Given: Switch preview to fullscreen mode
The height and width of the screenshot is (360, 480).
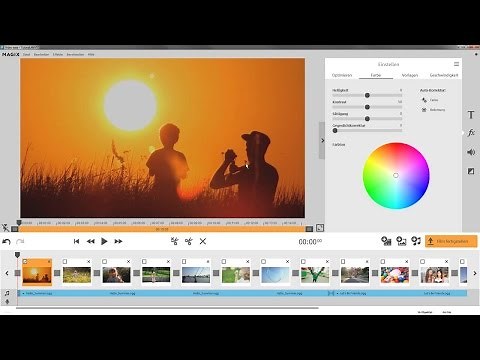Looking at the screenshot, I should (x=320, y=228).
